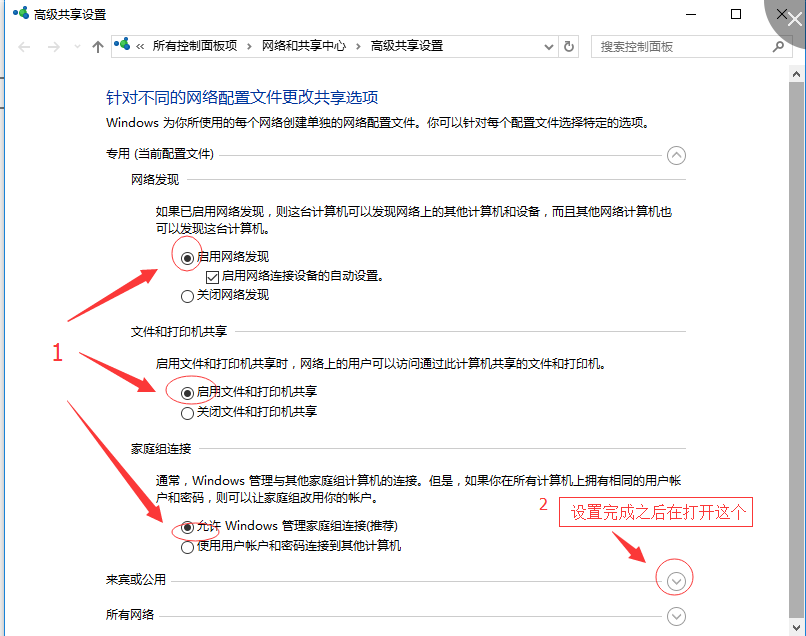Screen dimensions: 806x636
Task: Select 关闭网络发现 radio button
Action: click(x=187, y=296)
